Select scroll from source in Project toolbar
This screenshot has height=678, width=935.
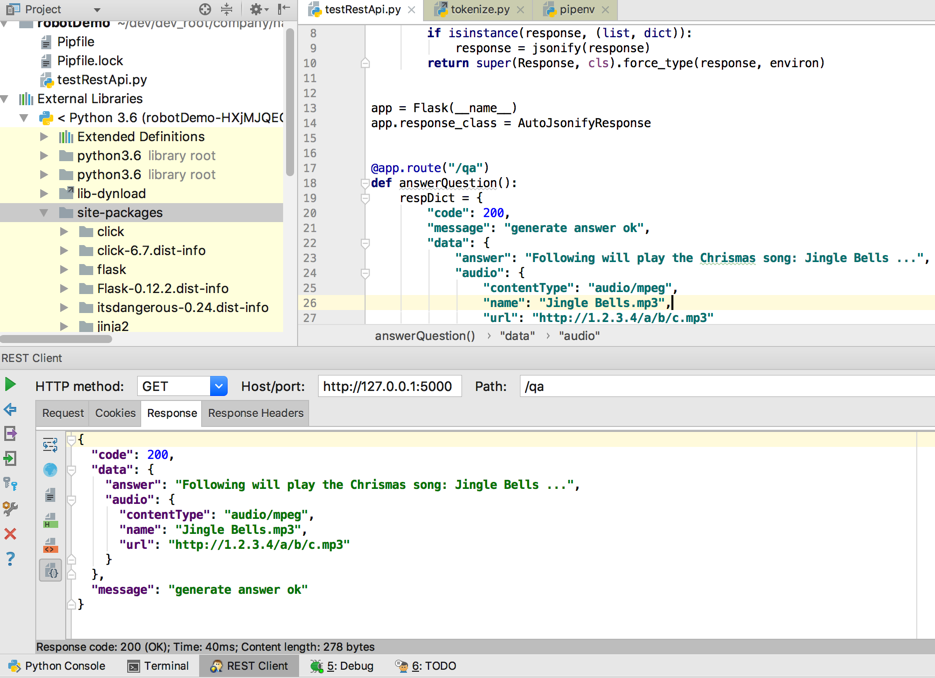(x=203, y=8)
